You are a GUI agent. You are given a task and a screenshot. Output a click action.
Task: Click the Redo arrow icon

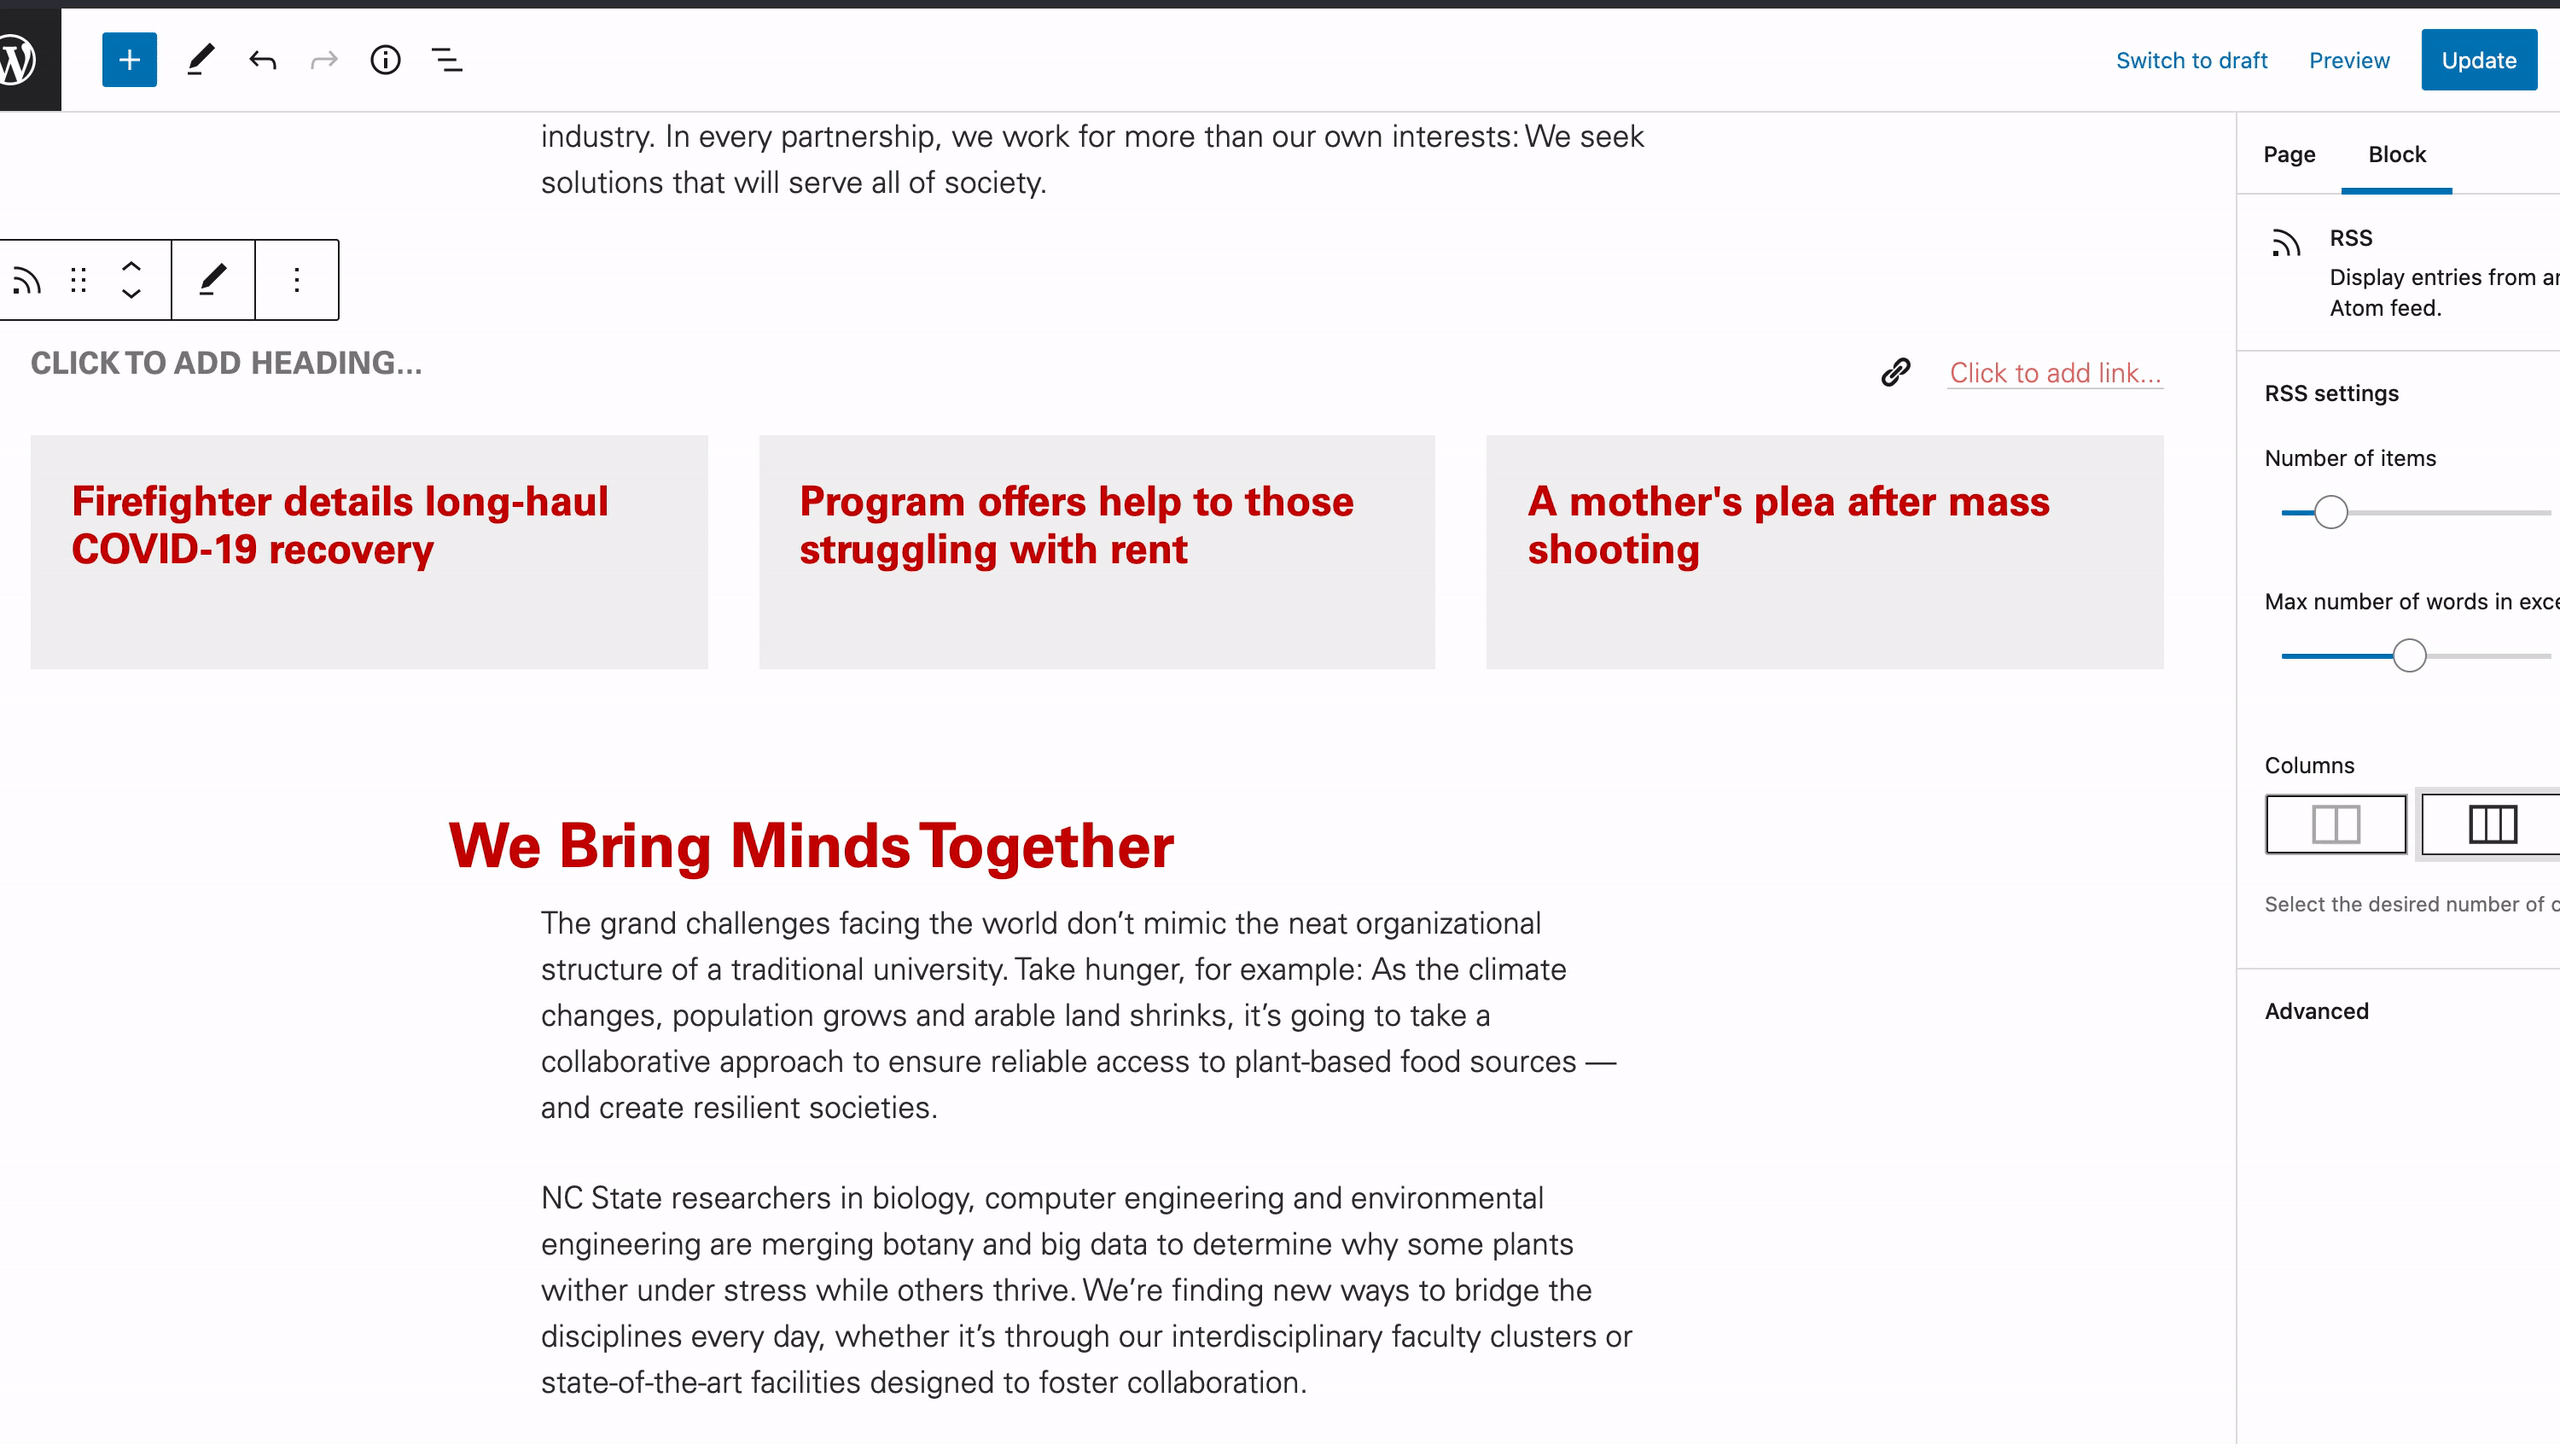pyautogui.click(x=325, y=60)
